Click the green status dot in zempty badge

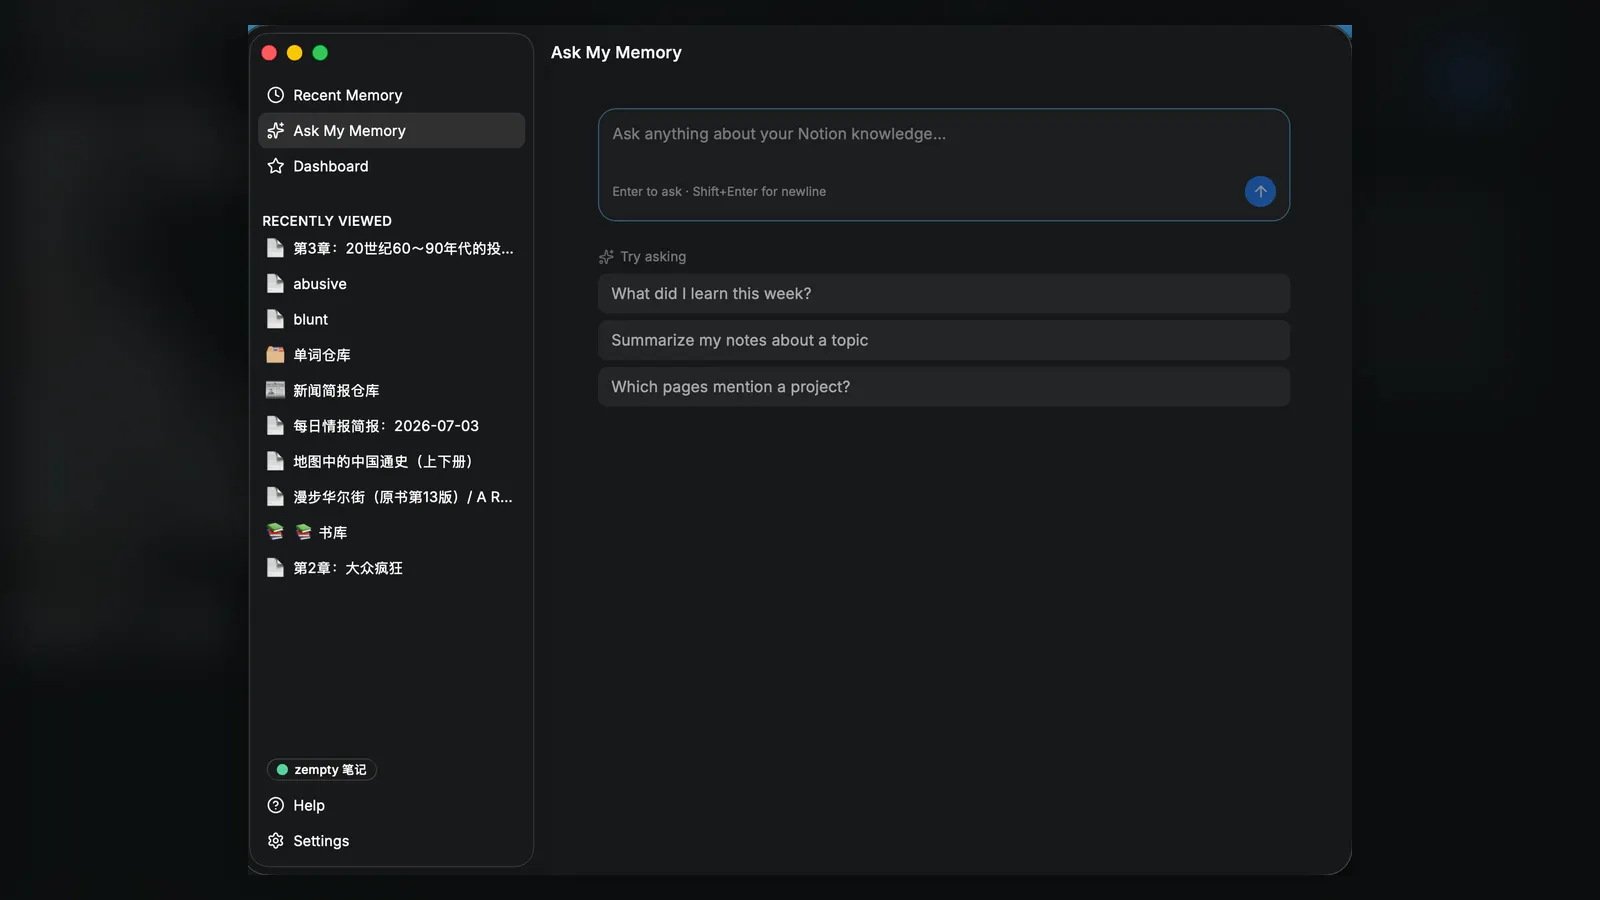click(x=282, y=770)
